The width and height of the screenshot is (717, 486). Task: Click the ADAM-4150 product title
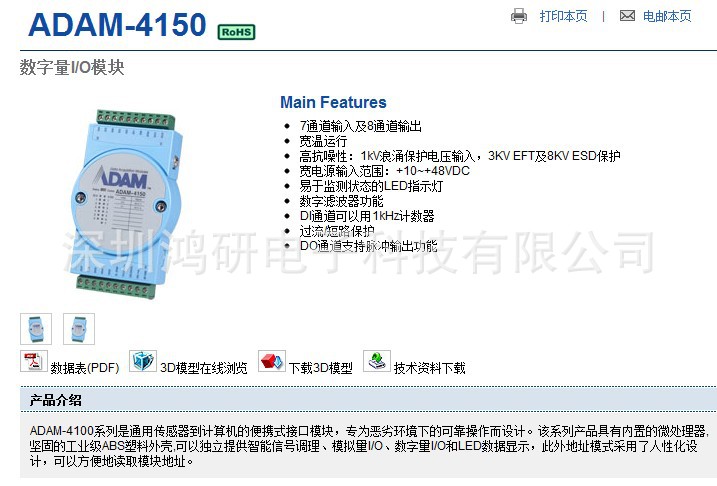117,24
